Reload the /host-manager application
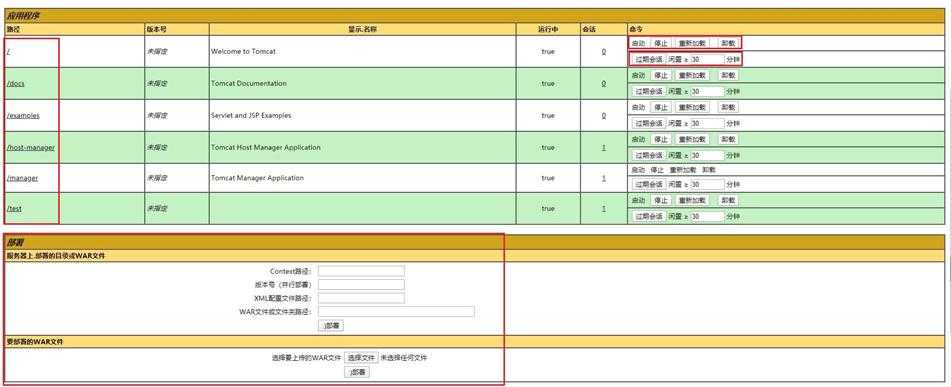Image resolution: width=951 pixels, height=387 pixels. click(x=692, y=140)
